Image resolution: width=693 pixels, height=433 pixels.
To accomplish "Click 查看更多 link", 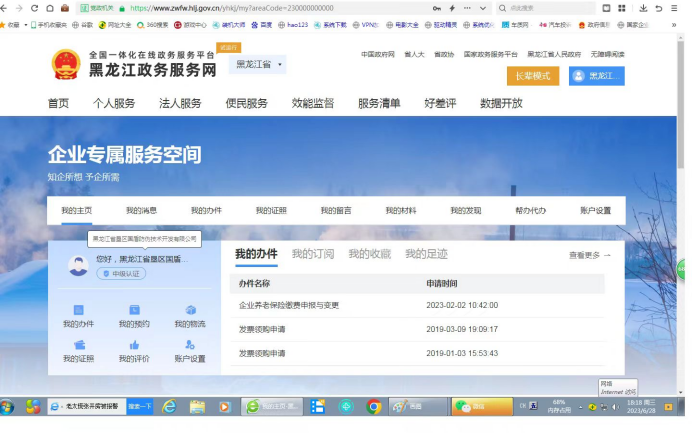I will pos(589,255).
